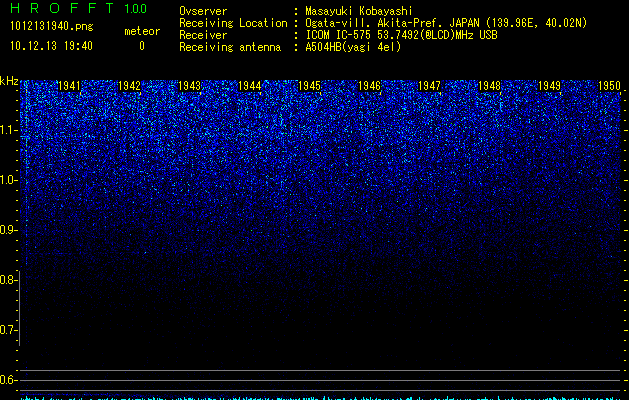The image size is (629, 400).
Task: Click the Receiver field label
Action: [203, 35]
